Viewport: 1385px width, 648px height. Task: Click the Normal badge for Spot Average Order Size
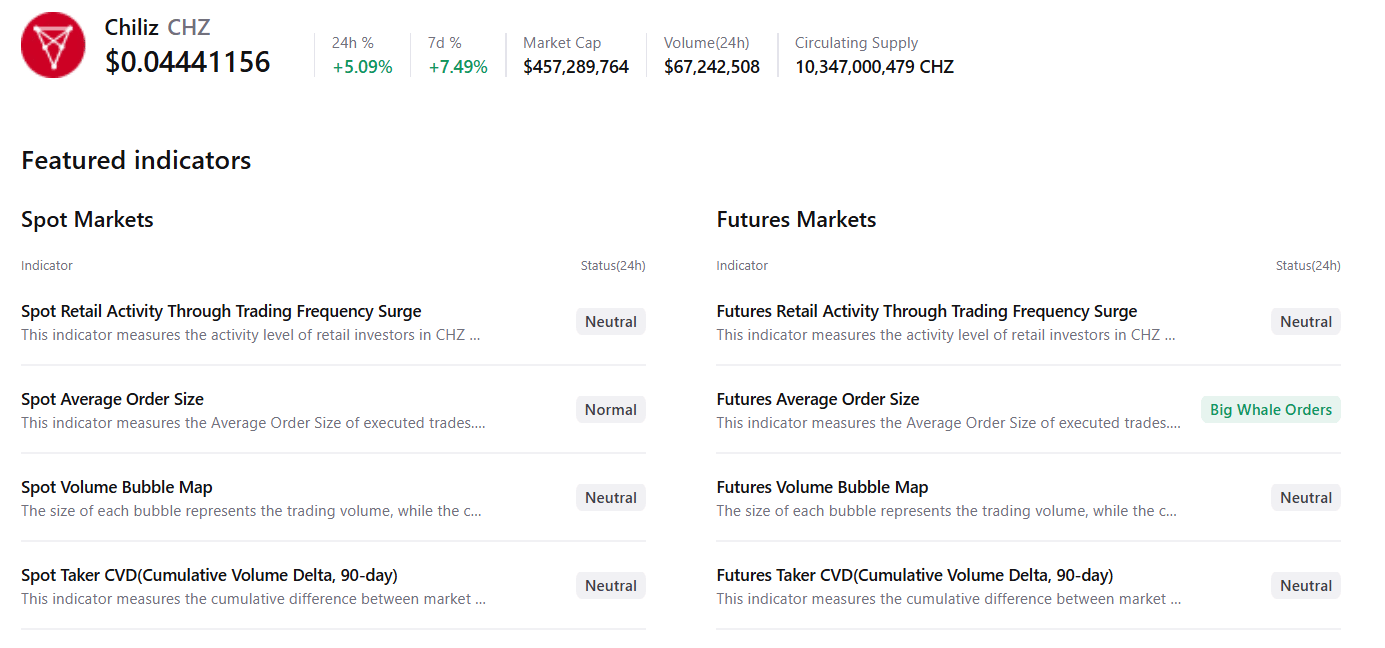coord(611,410)
